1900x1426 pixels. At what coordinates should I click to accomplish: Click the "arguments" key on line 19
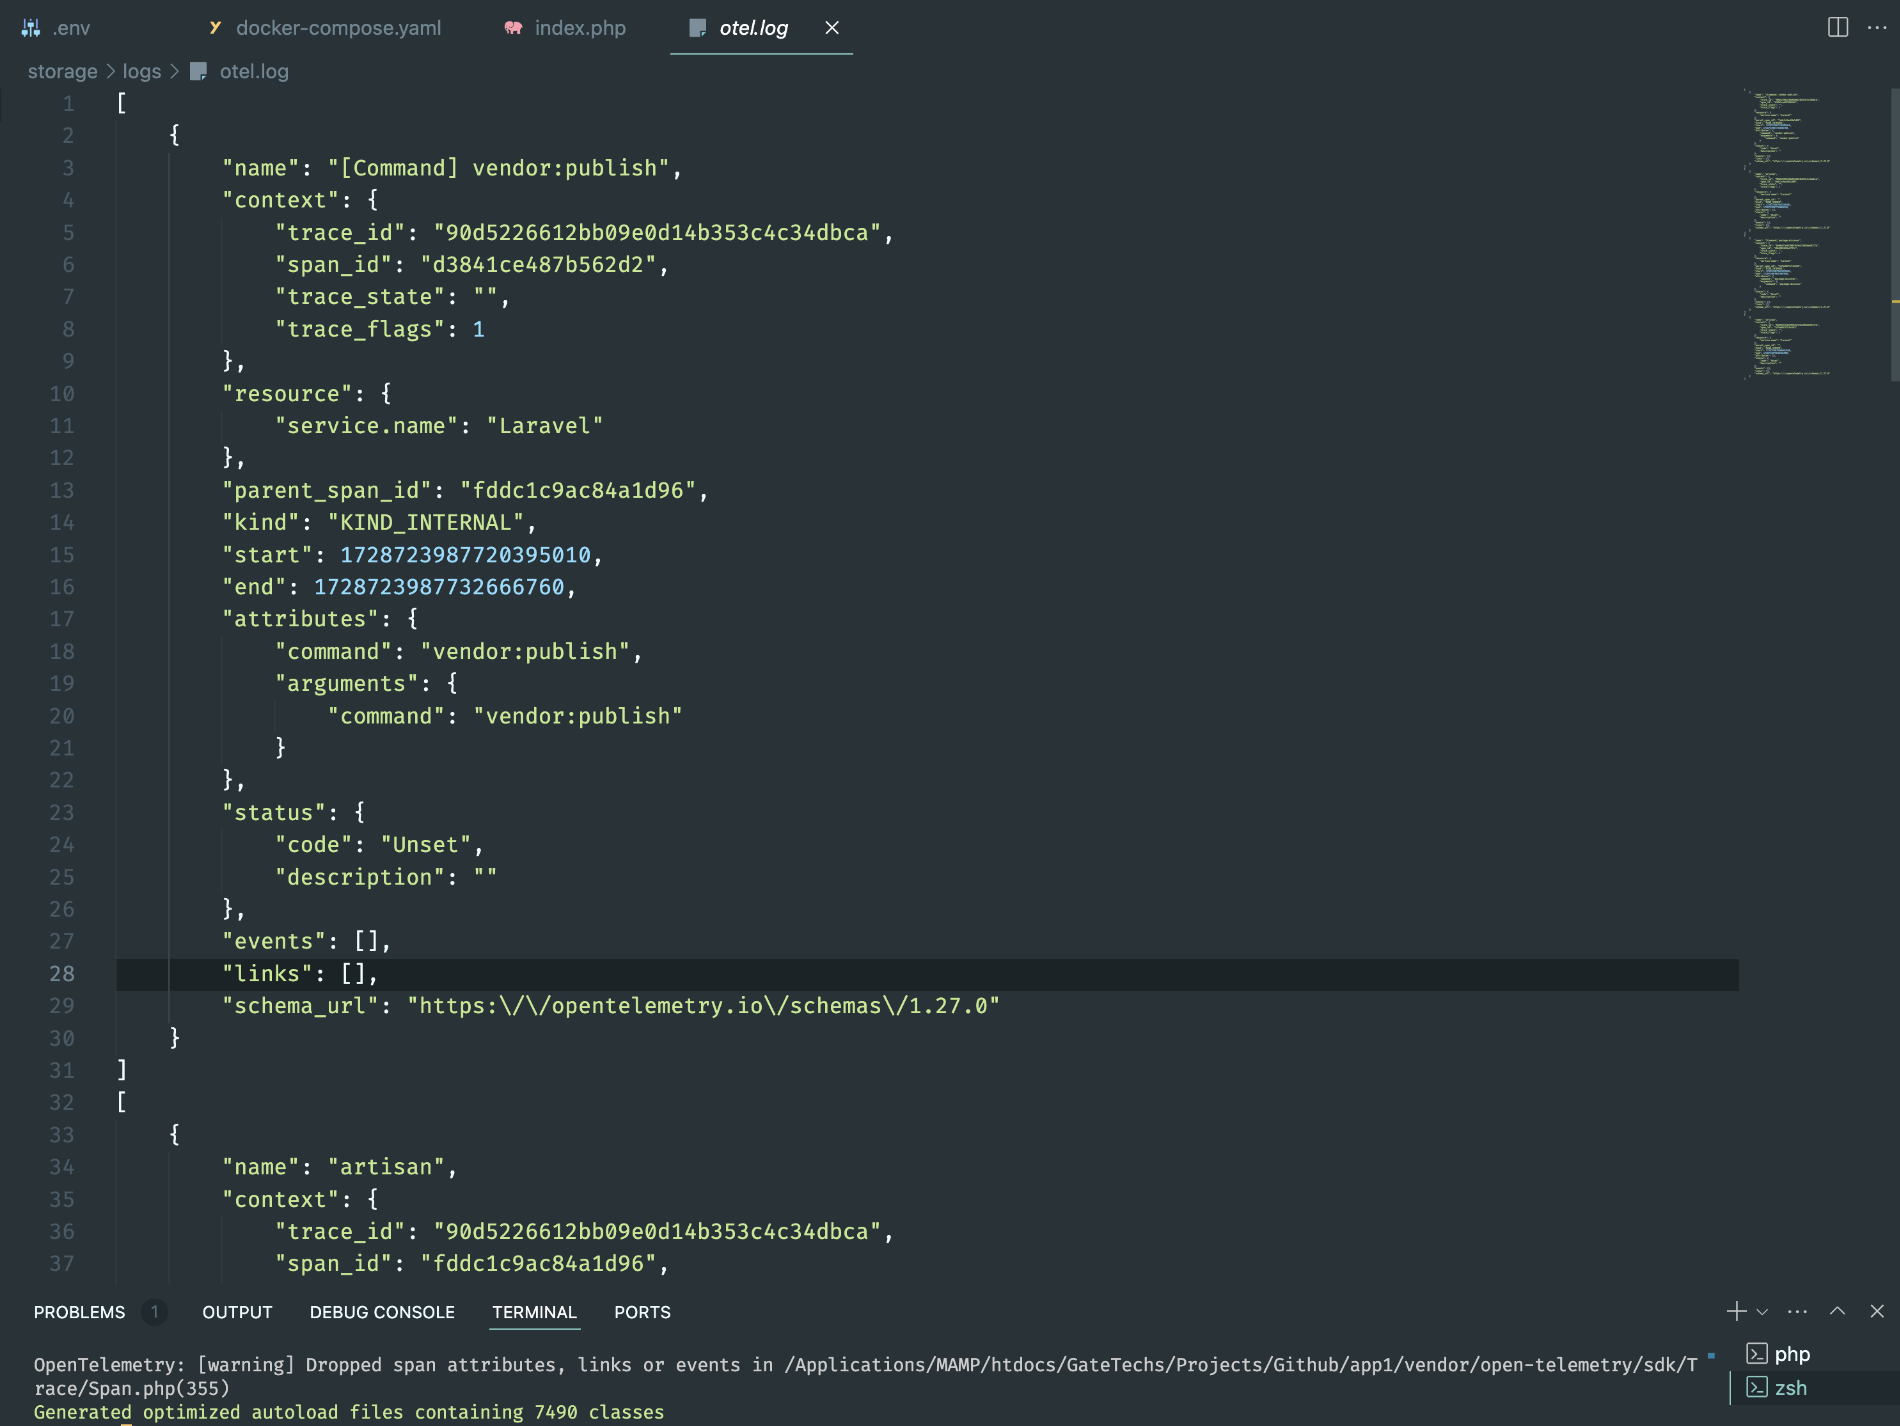click(x=346, y=684)
